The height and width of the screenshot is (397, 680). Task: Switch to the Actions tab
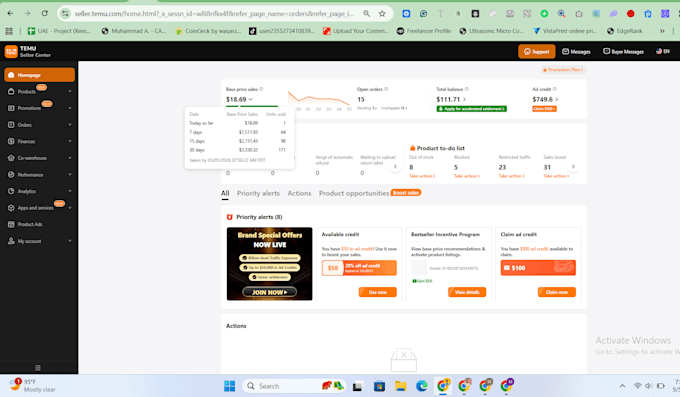299,194
